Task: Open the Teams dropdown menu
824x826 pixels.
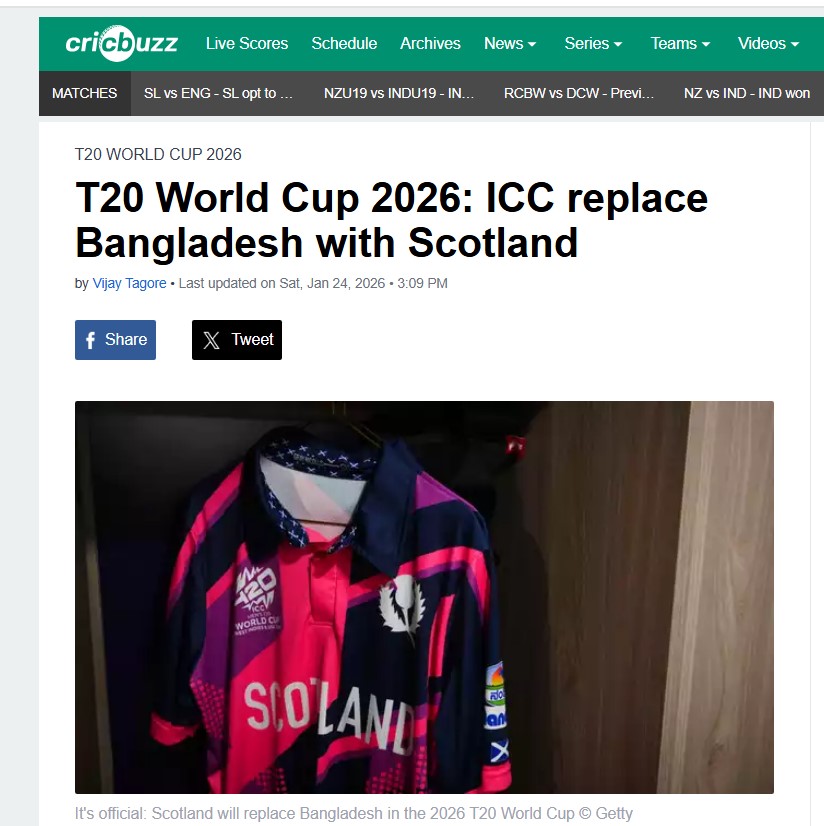Action: click(x=680, y=43)
